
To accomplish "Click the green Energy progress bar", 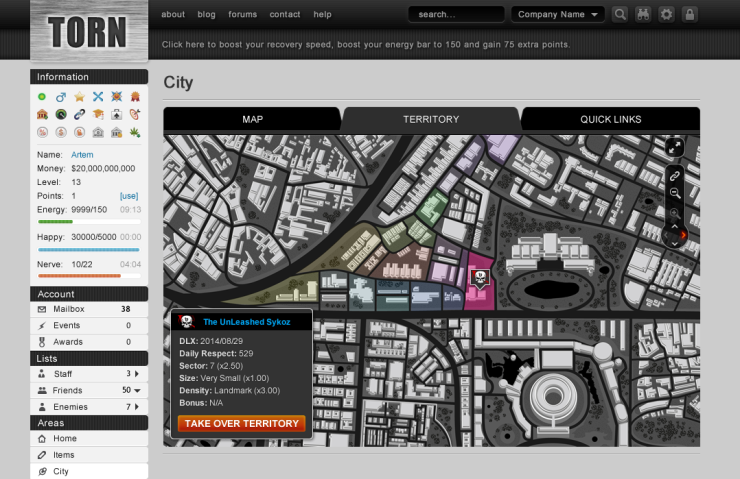I will (55, 222).
